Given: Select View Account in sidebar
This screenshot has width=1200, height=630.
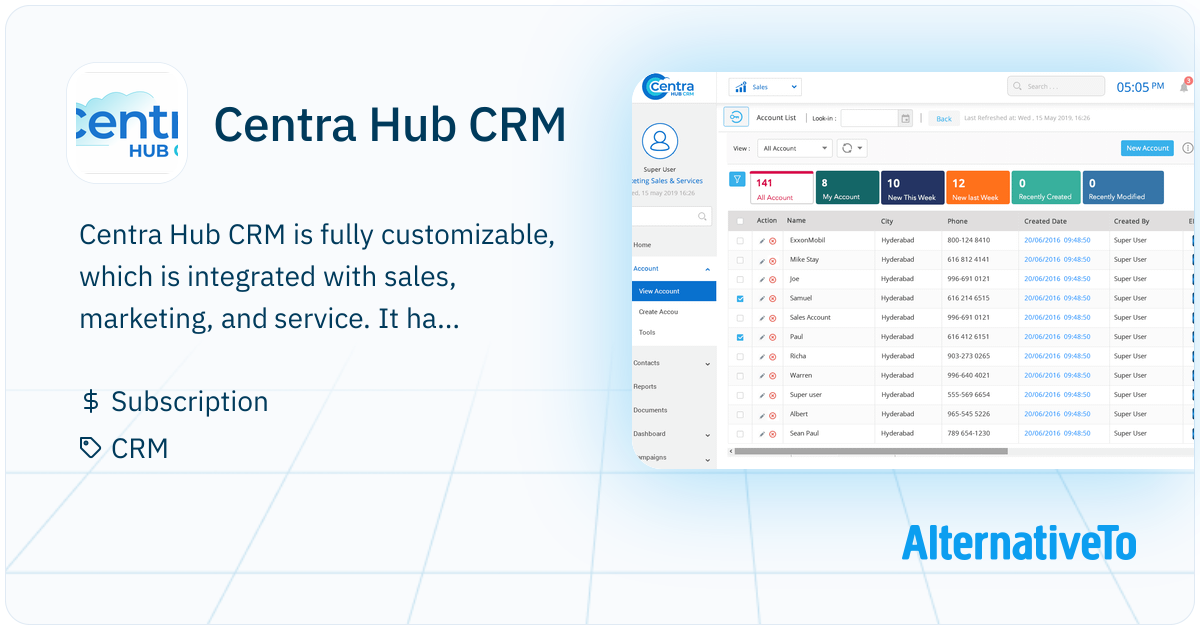Looking at the screenshot, I should [674, 291].
